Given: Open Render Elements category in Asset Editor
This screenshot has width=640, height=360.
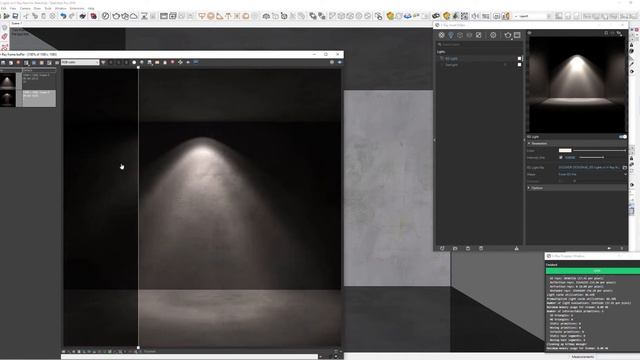Looking at the screenshot, I should 469,35.
